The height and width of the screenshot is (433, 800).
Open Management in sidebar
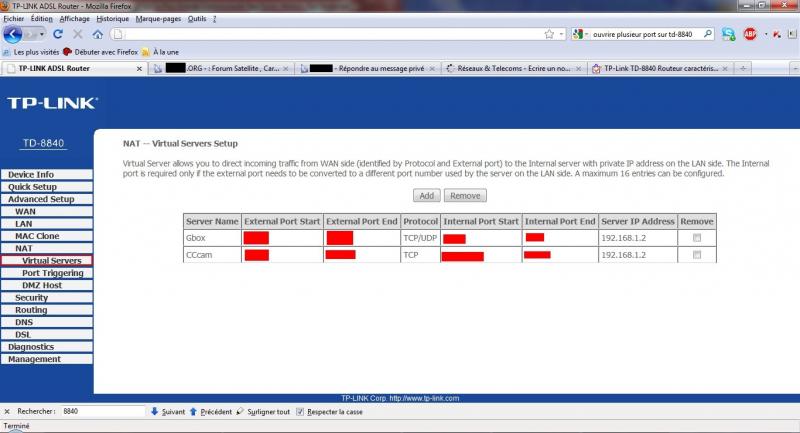46,359
